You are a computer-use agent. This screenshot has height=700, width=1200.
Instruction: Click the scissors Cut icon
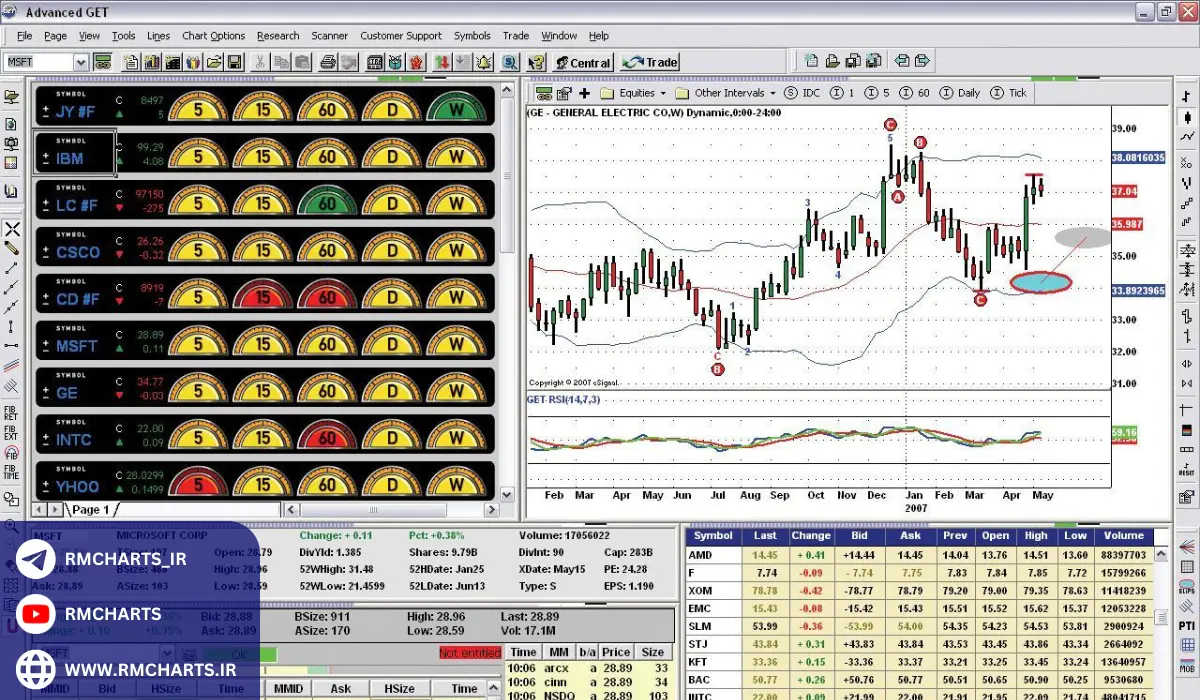tap(259, 62)
